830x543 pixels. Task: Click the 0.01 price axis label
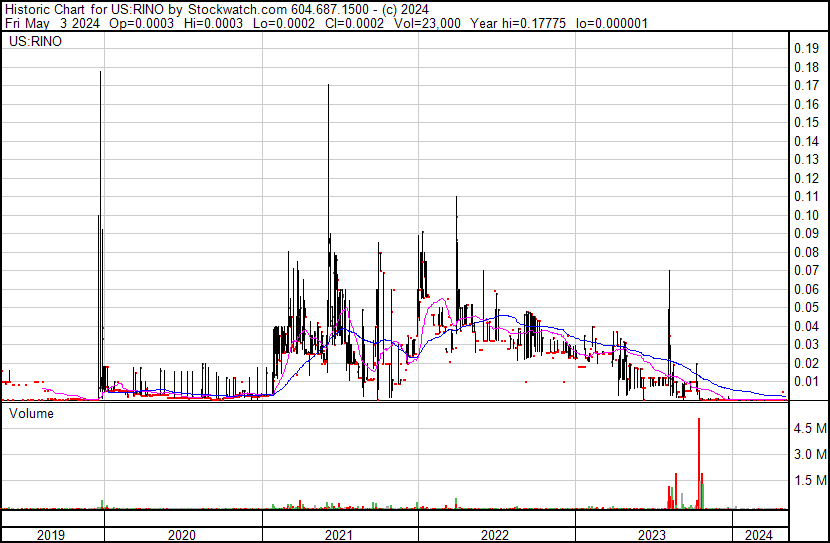(806, 382)
